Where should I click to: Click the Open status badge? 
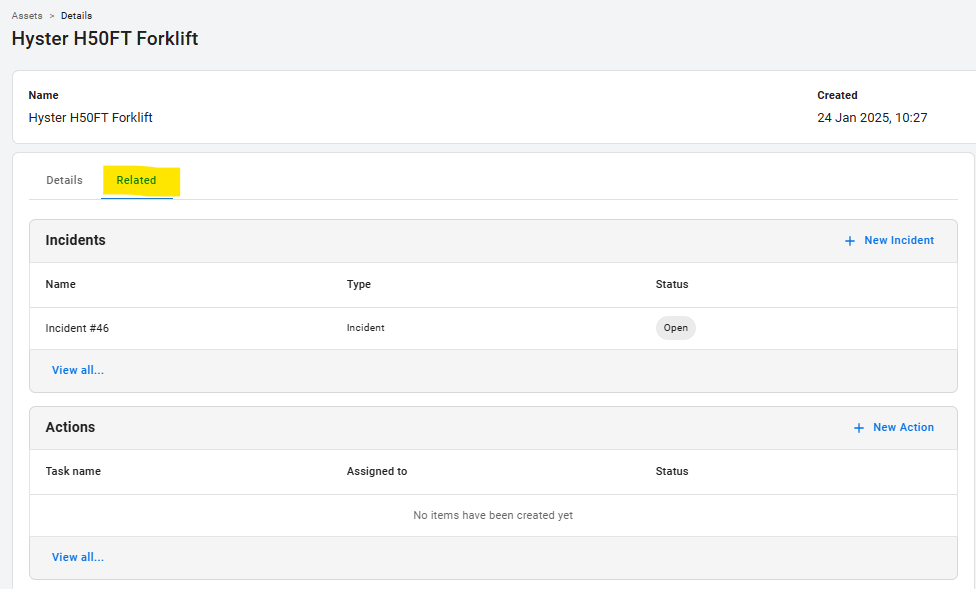click(x=676, y=328)
